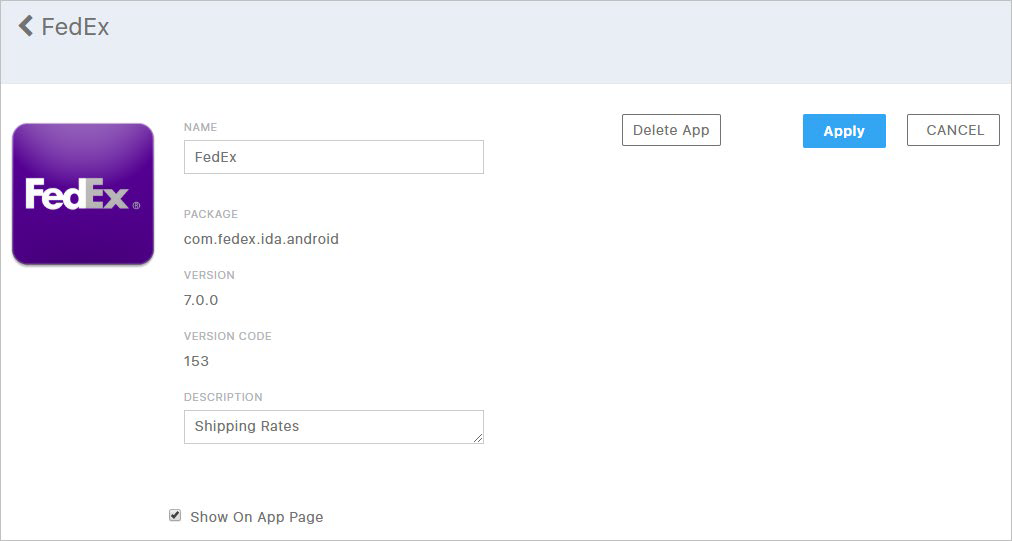Select the version code value 153
Screen dimensions: 1012x541
point(196,361)
